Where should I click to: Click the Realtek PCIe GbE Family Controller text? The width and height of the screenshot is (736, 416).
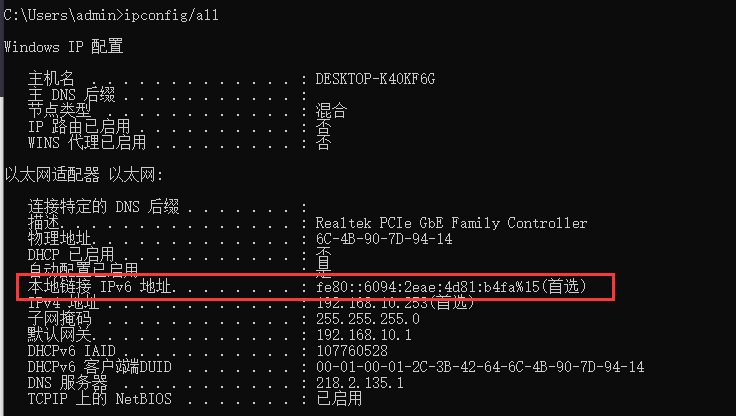451,223
